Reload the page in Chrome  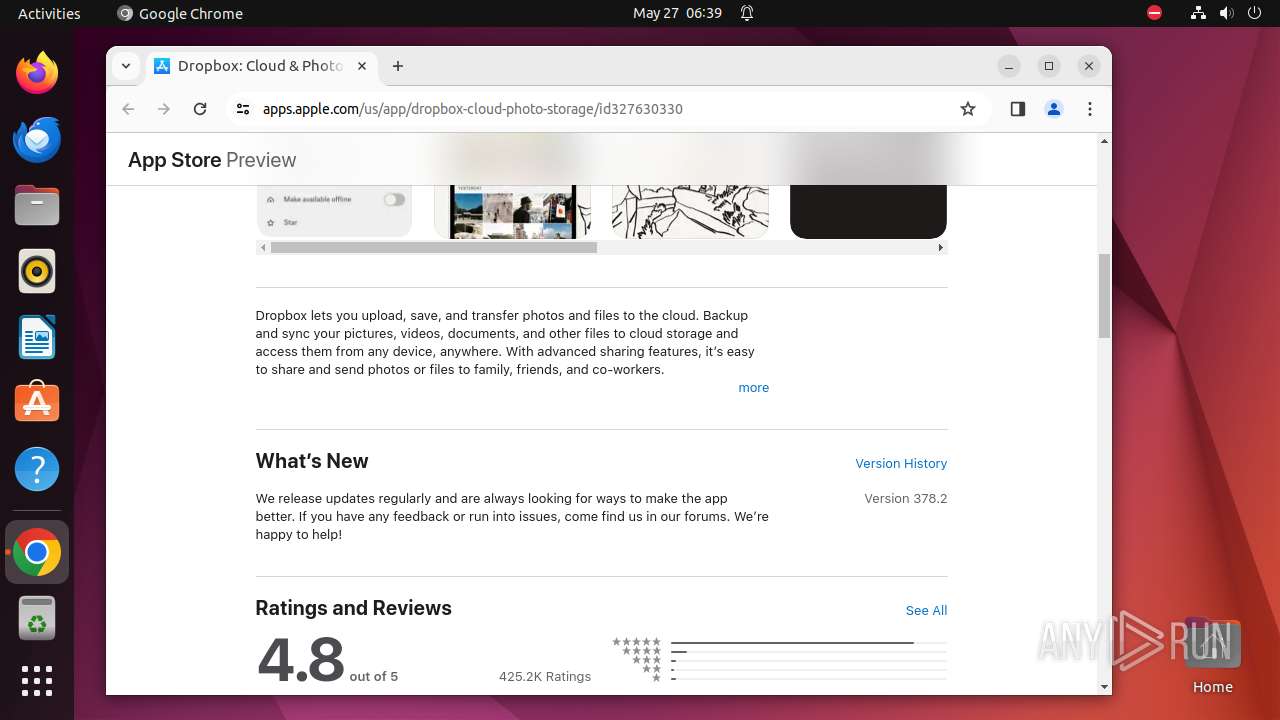click(x=200, y=109)
